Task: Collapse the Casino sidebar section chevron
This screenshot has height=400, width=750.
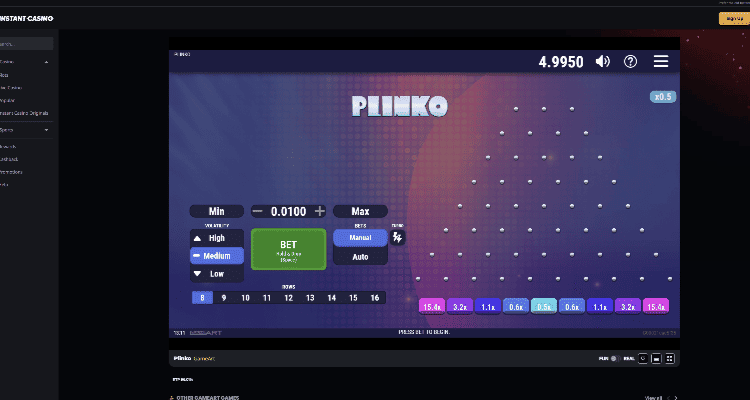Action: [x=46, y=62]
